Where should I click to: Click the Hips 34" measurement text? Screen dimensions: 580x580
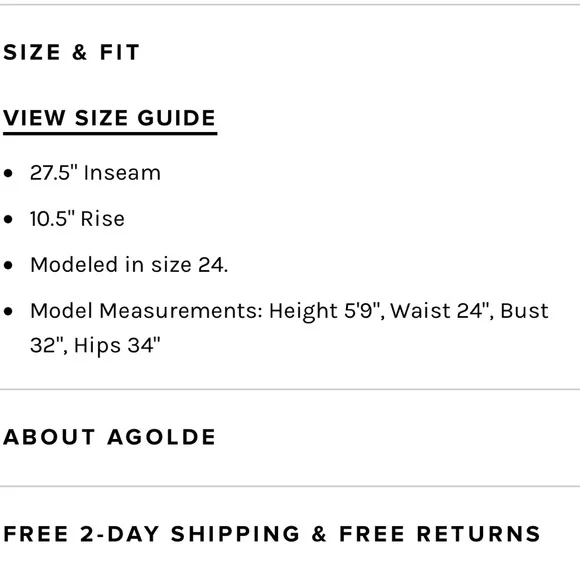click(117, 345)
